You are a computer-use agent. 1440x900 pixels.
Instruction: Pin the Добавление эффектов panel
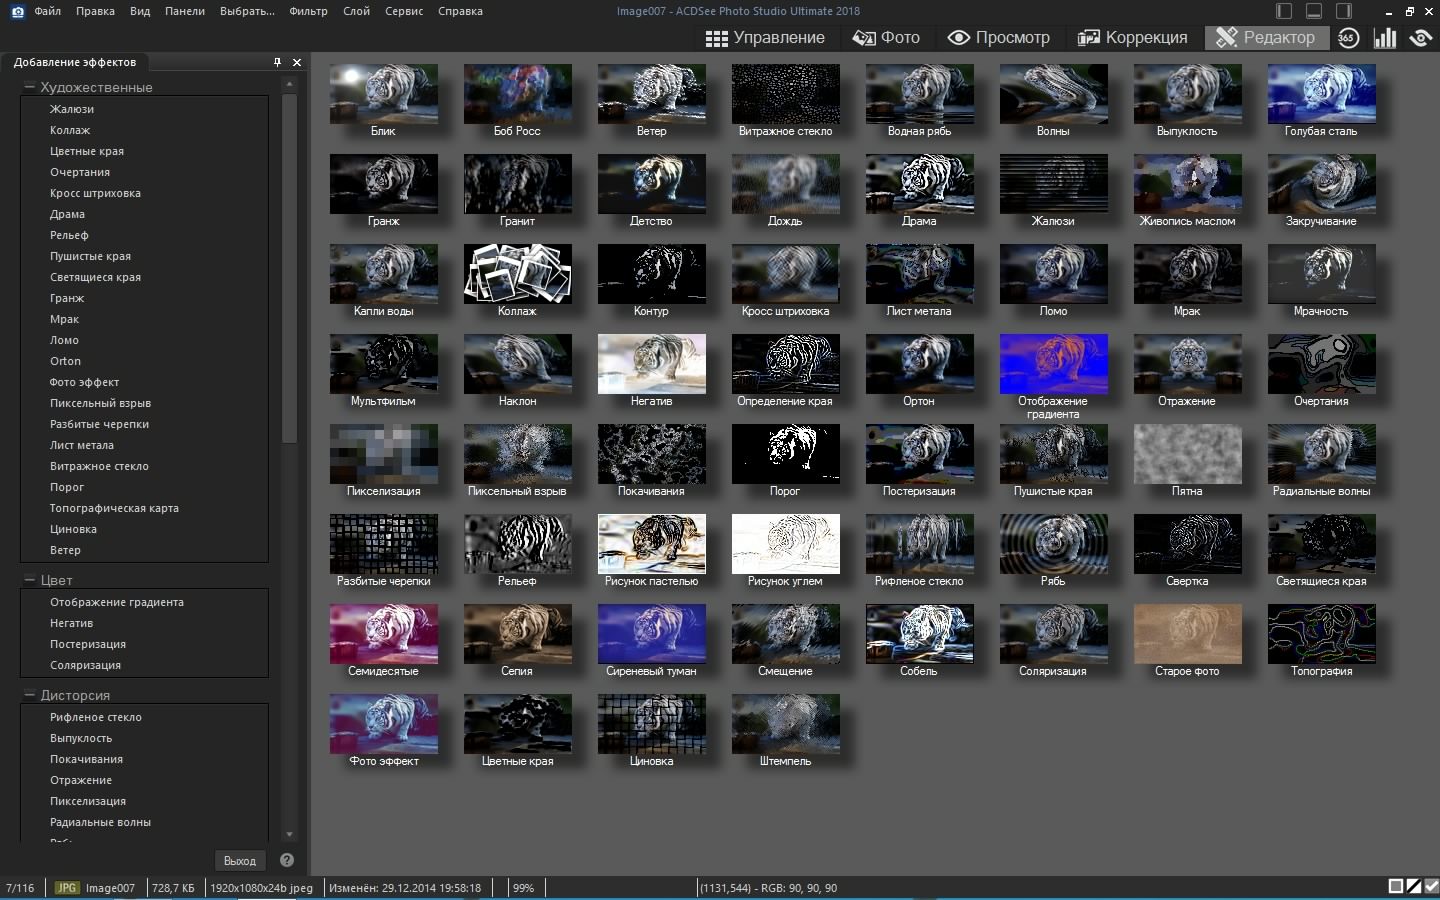[x=277, y=62]
